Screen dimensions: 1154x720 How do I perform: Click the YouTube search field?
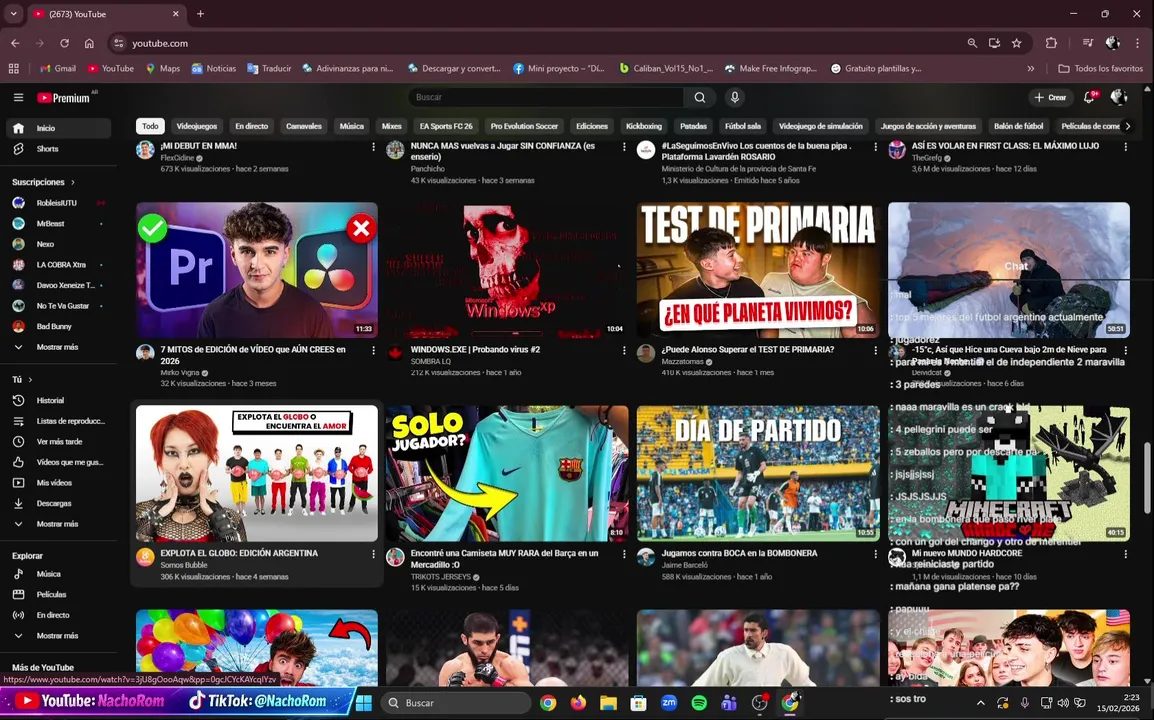546,97
